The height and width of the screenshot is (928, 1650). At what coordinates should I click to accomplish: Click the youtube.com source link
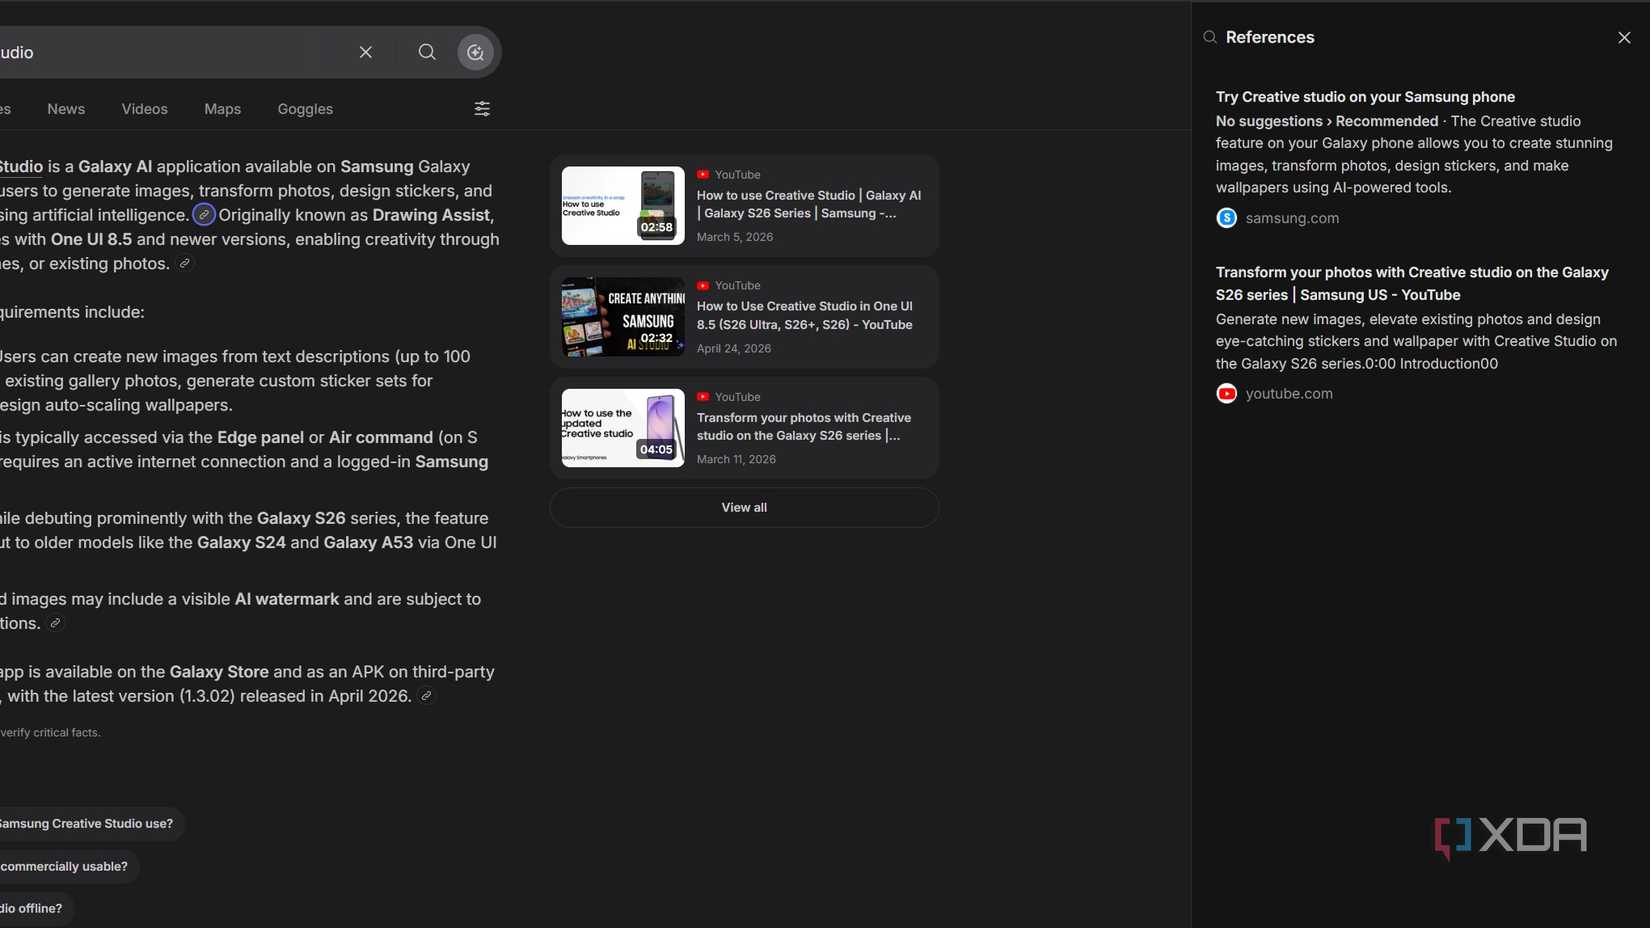pos(1289,394)
